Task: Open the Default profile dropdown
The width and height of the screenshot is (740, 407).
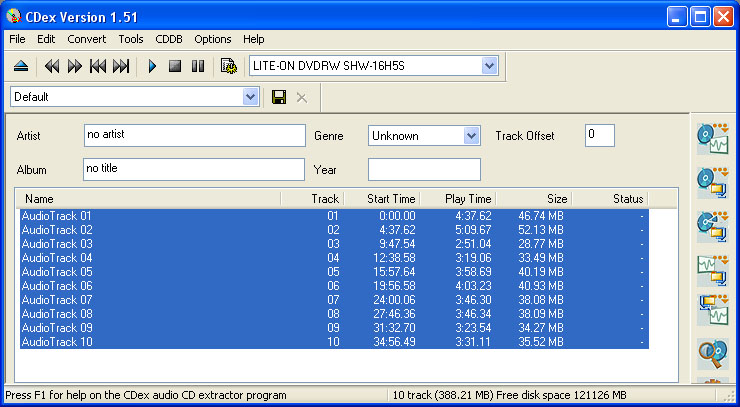Action: click(x=250, y=97)
